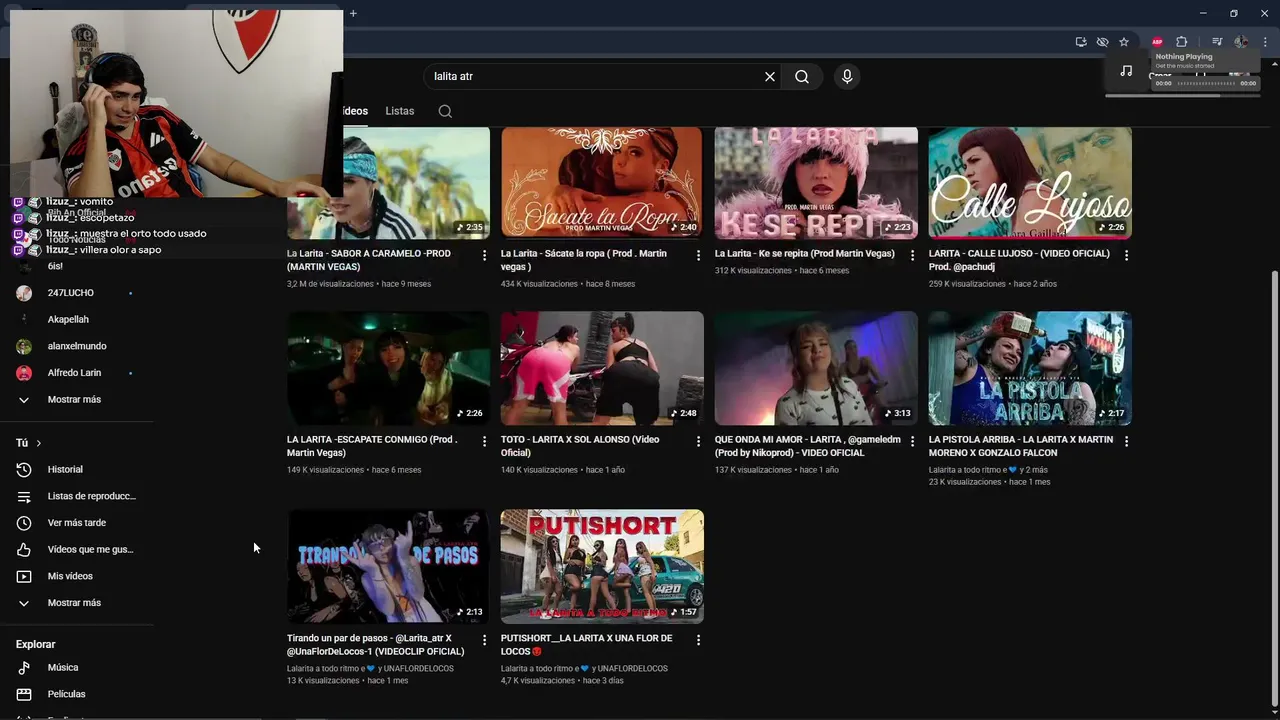Open options menu for PUTISHORT video
Viewport: 1280px width, 720px height.
tap(698, 640)
